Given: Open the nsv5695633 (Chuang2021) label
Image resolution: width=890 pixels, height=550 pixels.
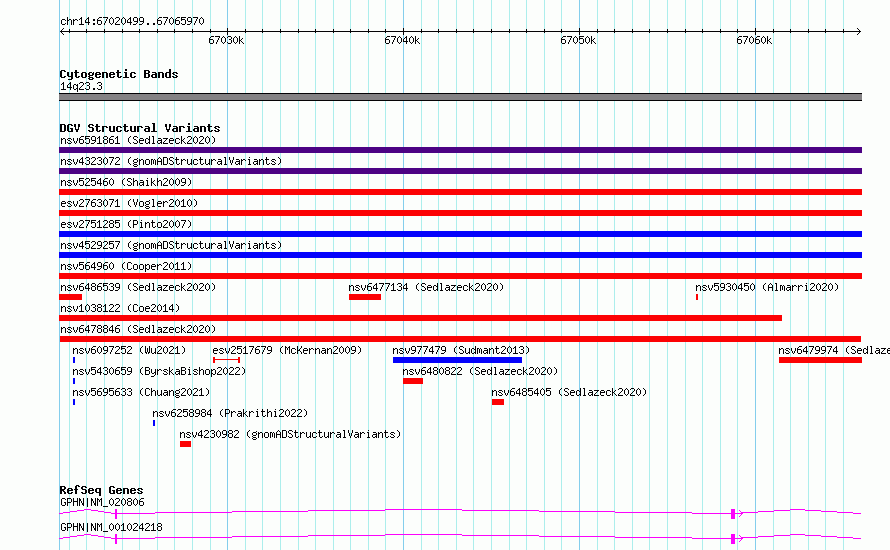Looking at the screenshot, I should click(141, 392).
